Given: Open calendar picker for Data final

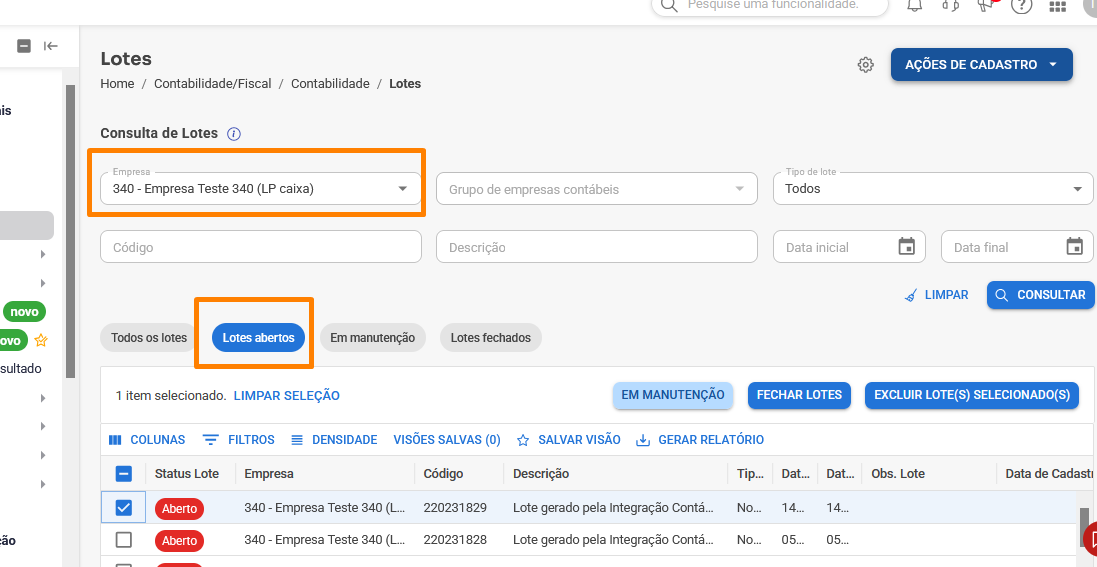Looking at the screenshot, I should click(1075, 246).
